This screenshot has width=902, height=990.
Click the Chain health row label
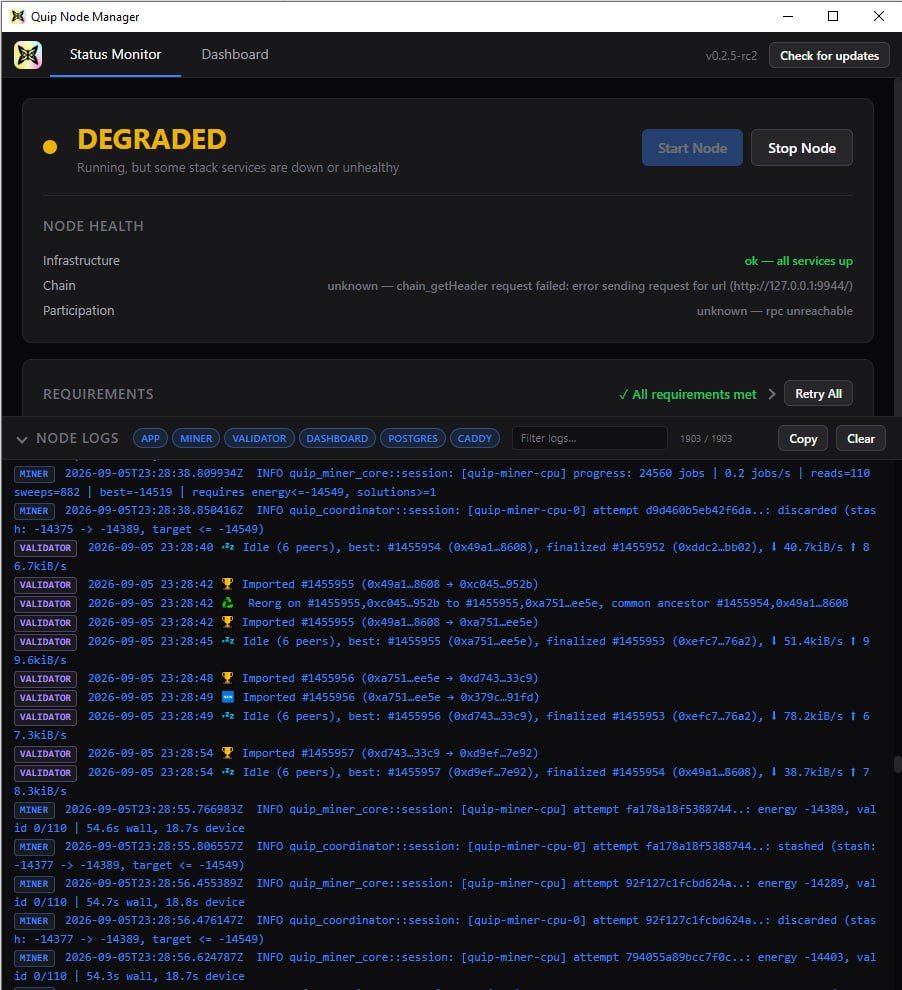click(59, 285)
